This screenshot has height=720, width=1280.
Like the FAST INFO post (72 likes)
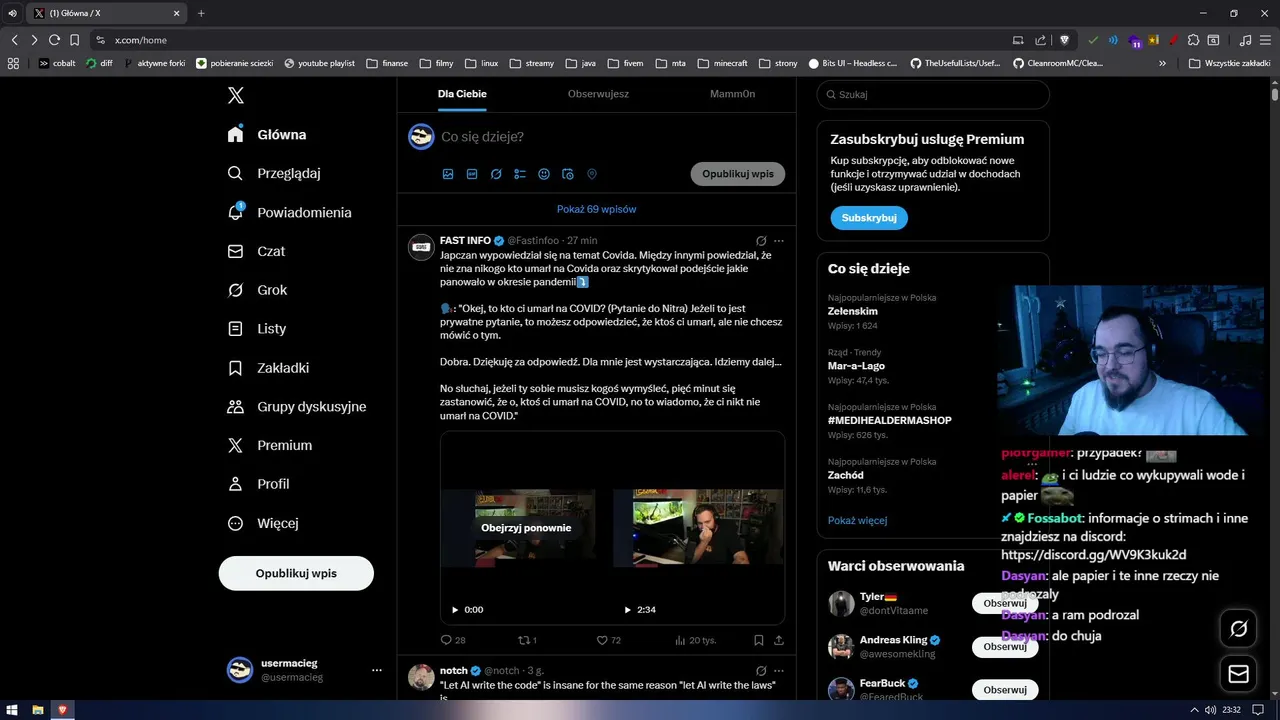[x=609, y=640]
